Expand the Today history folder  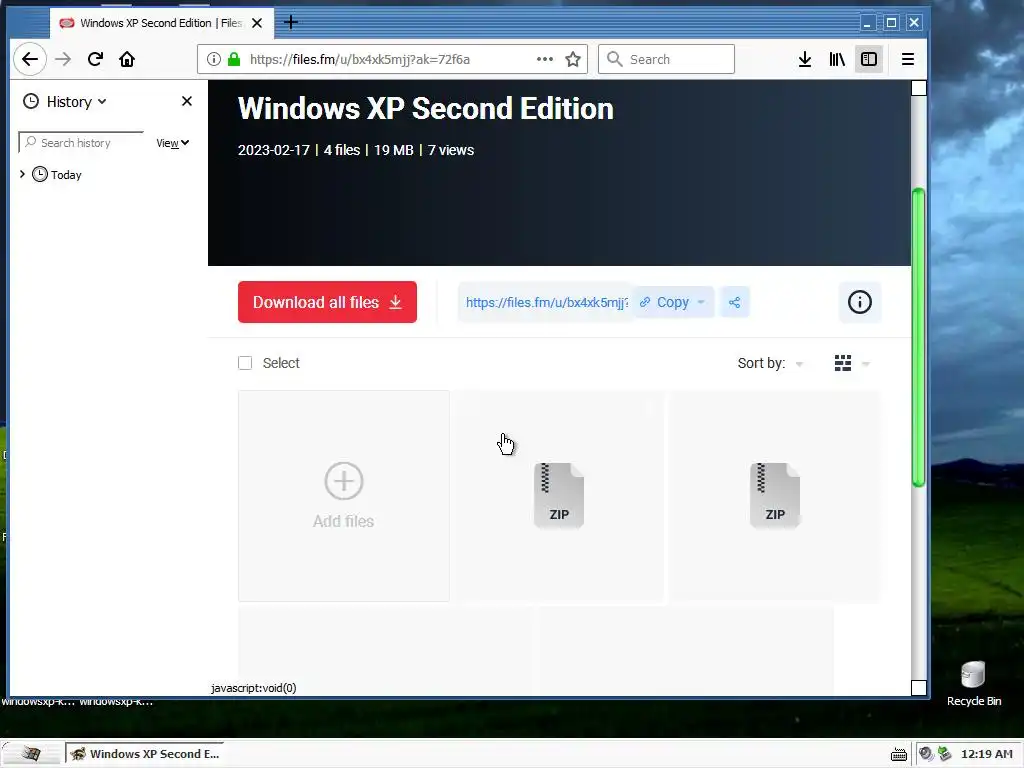coord(22,174)
